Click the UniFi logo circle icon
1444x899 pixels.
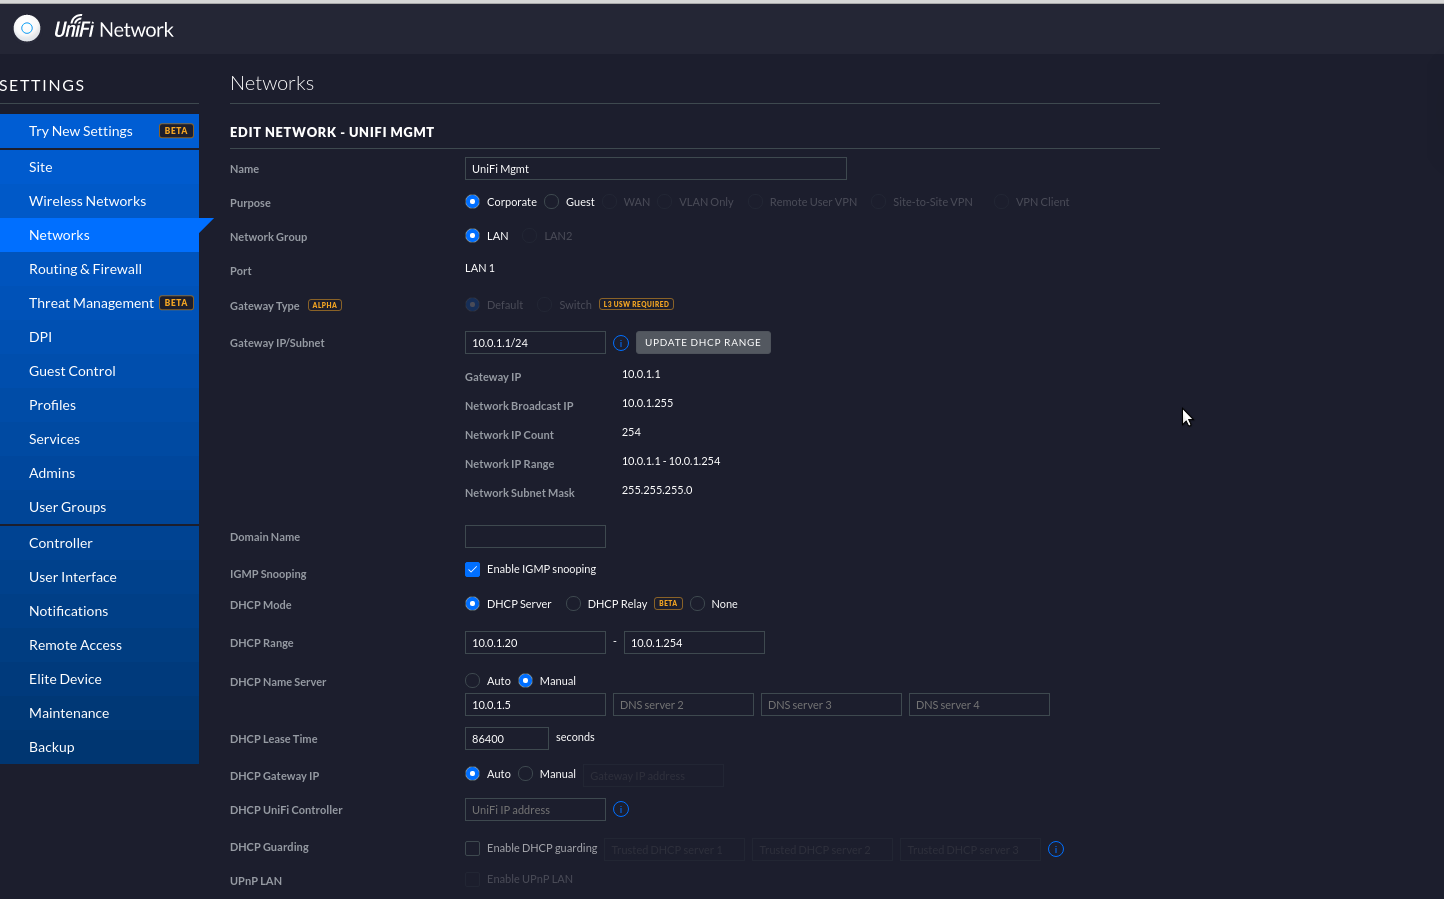pyautogui.click(x=27, y=29)
